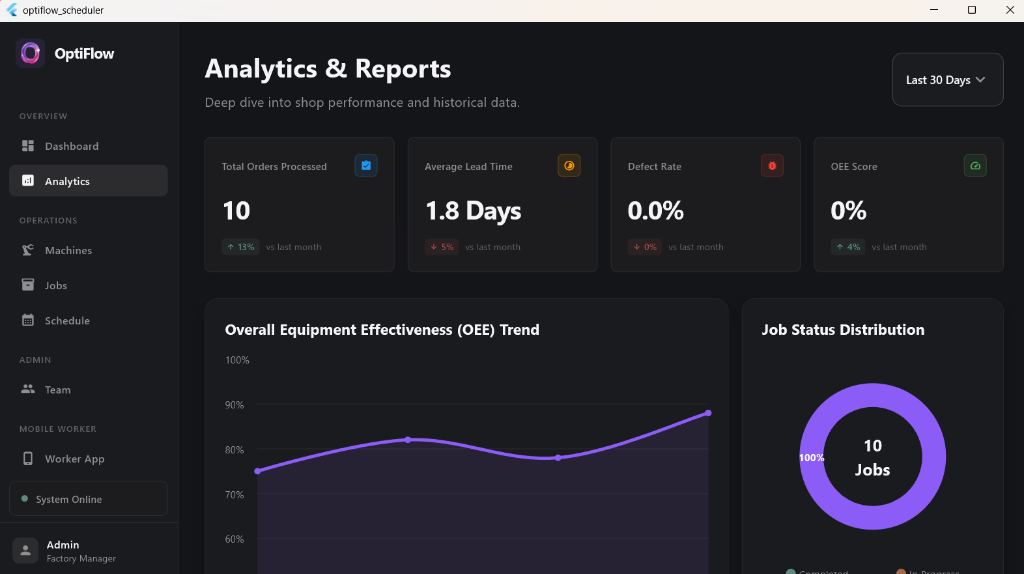1024x574 pixels.
Task: Click the green System Online status dot
Action: [x=25, y=498]
